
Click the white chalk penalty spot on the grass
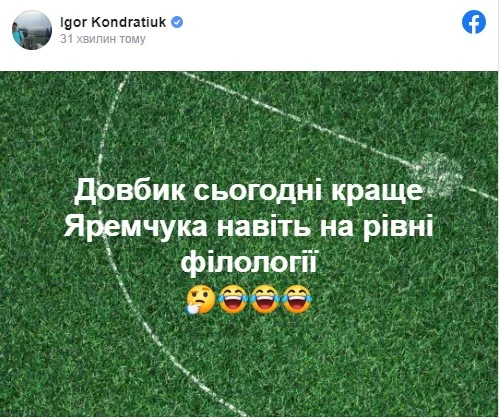pos(438,173)
